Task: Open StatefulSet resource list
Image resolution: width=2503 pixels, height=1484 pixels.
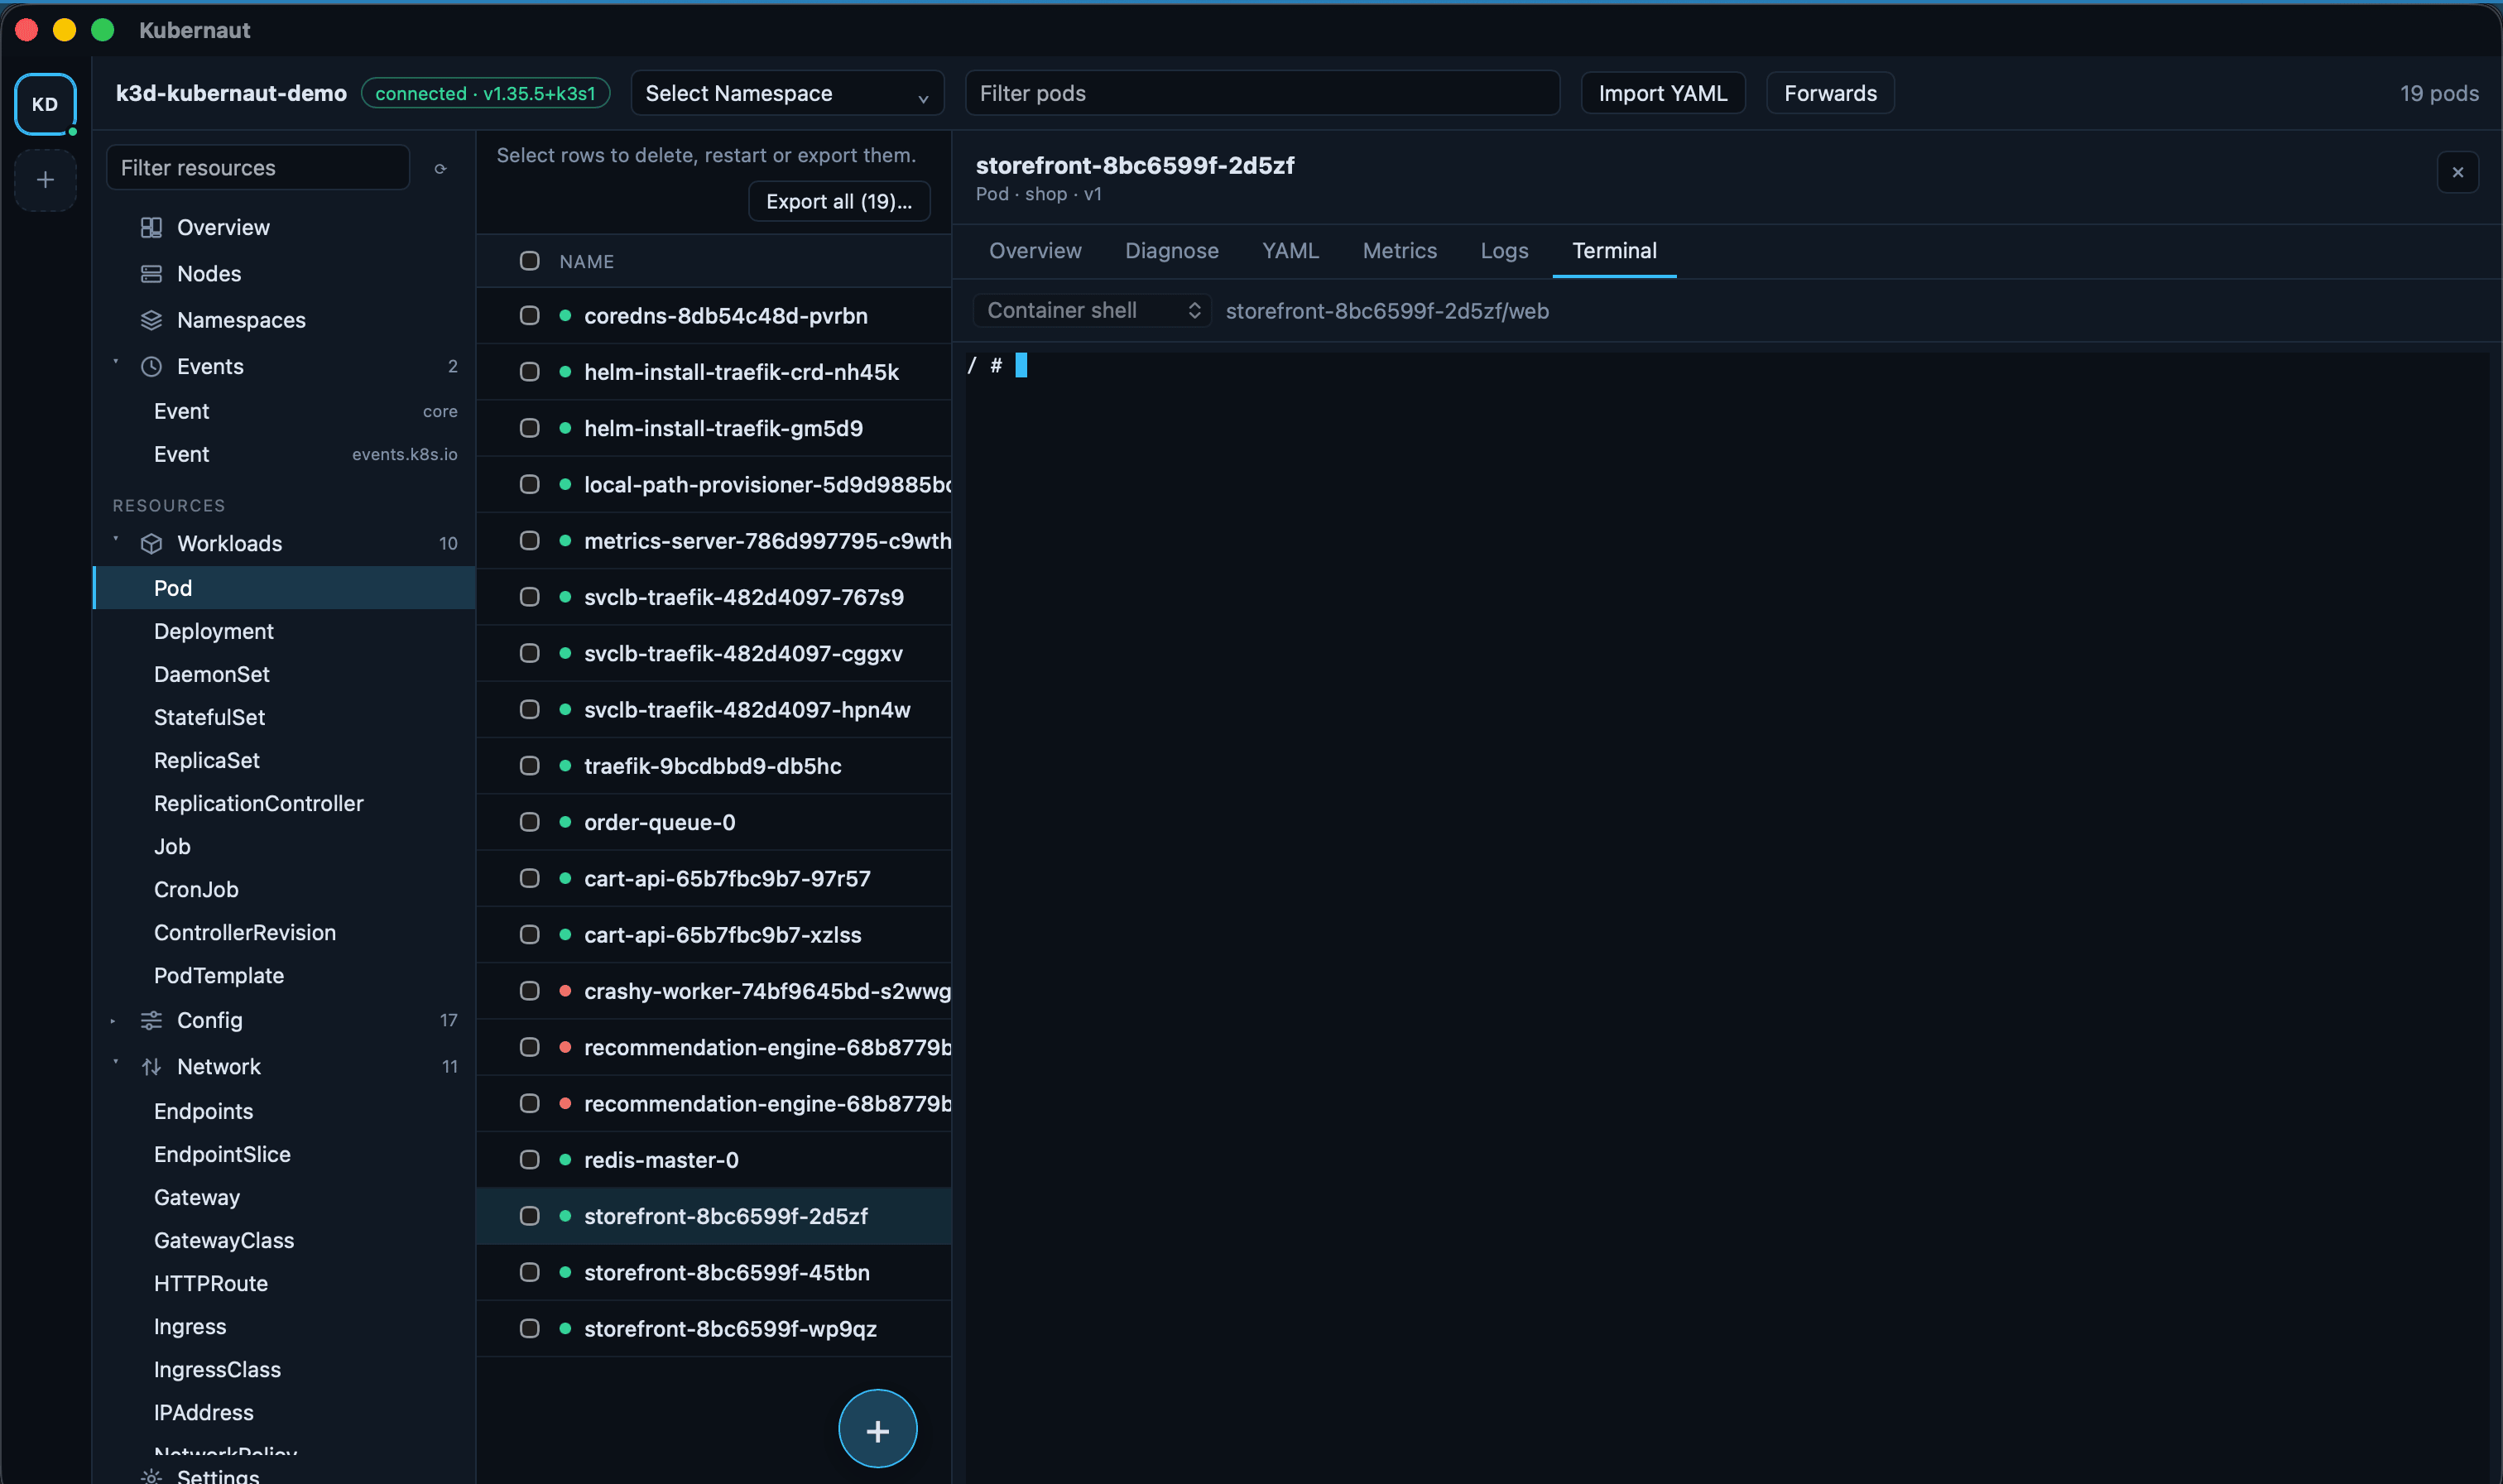Action: point(284,717)
